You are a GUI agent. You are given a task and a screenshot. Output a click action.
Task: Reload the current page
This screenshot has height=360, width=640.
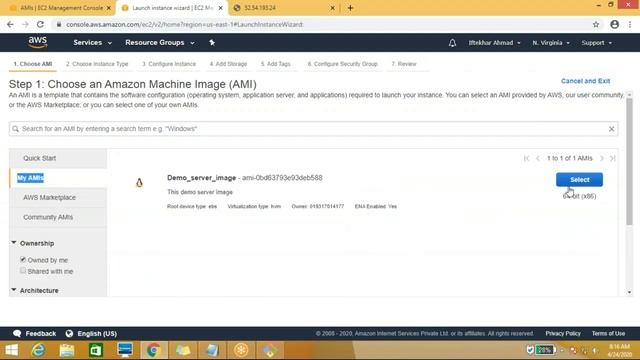(40, 24)
